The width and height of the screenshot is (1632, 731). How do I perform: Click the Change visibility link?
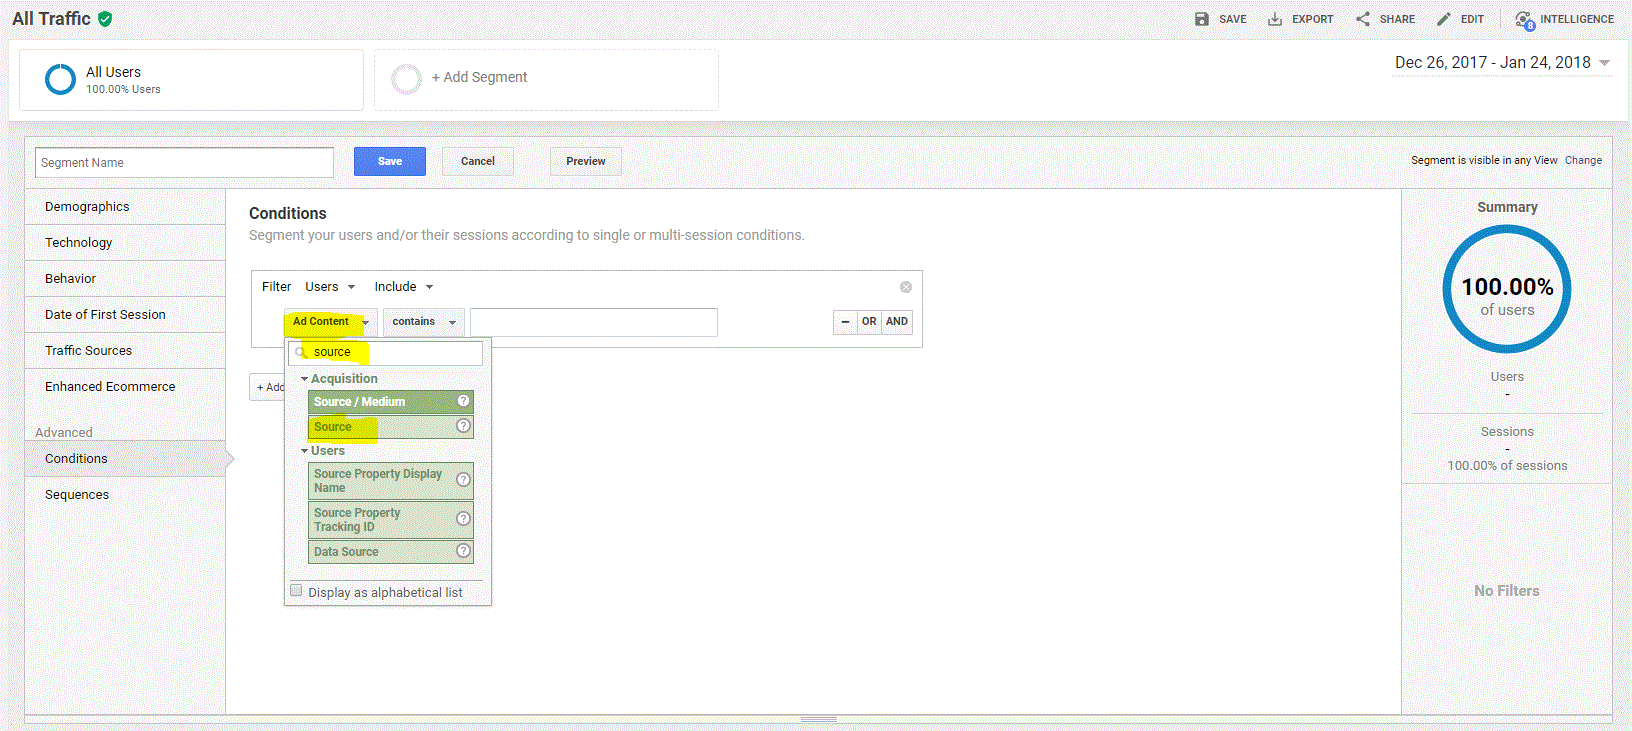pos(1583,160)
